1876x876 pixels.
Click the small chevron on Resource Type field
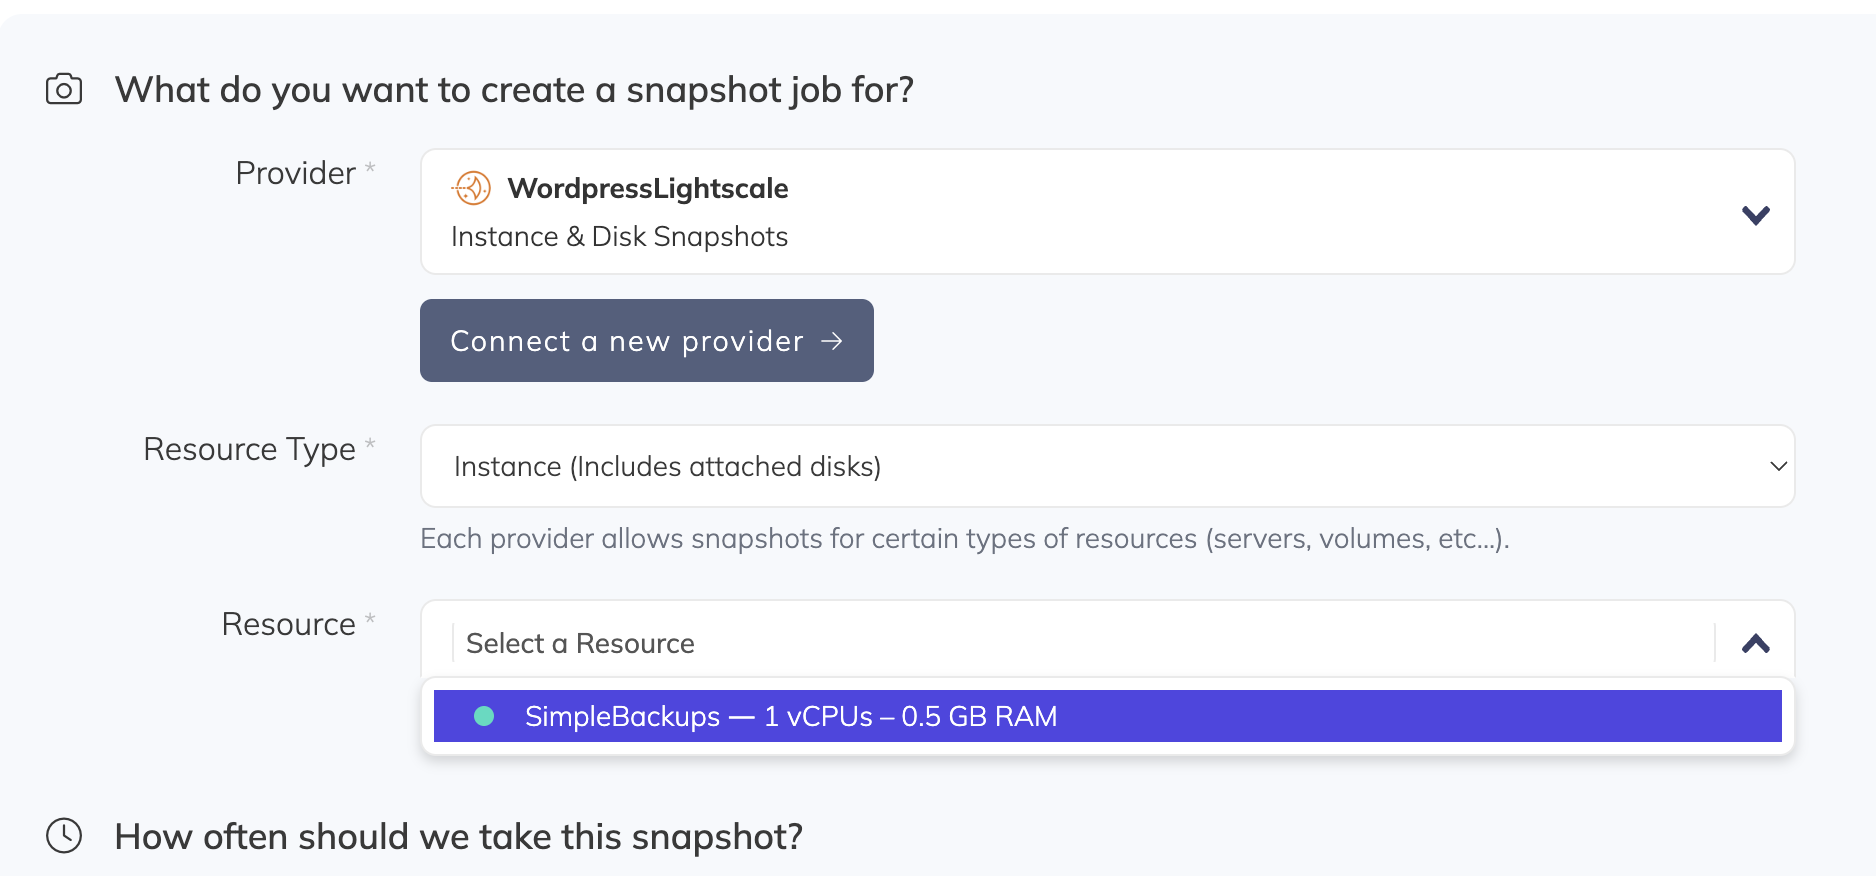coord(1778,466)
